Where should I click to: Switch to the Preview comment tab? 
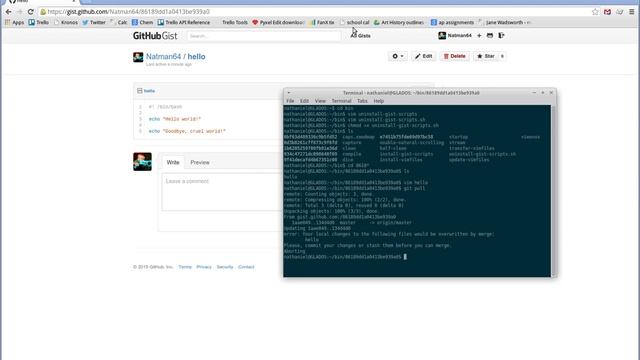click(200, 162)
